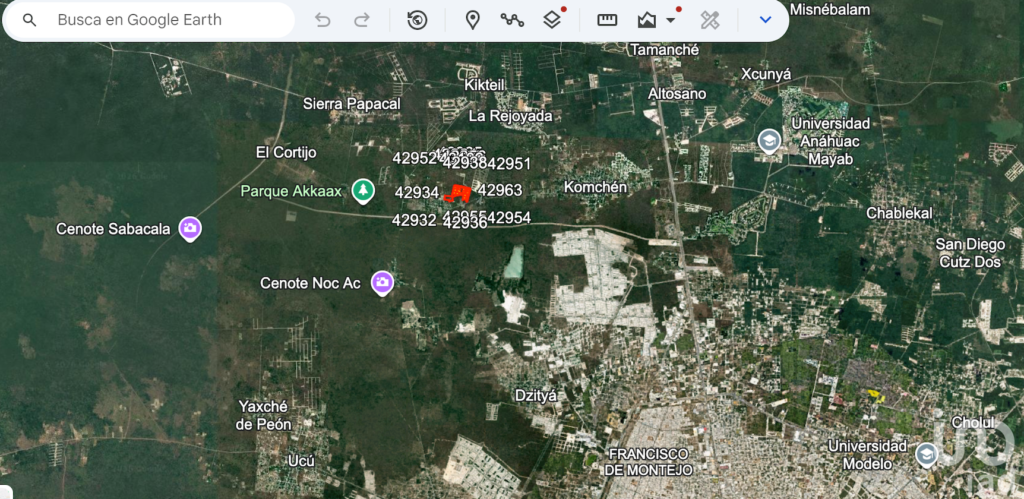Click the 'El Cortijo' place label

[x=286, y=153]
